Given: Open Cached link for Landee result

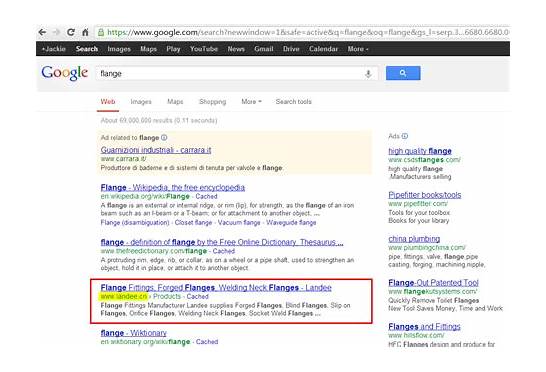Looking at the screenshot, I should point(197,296).
